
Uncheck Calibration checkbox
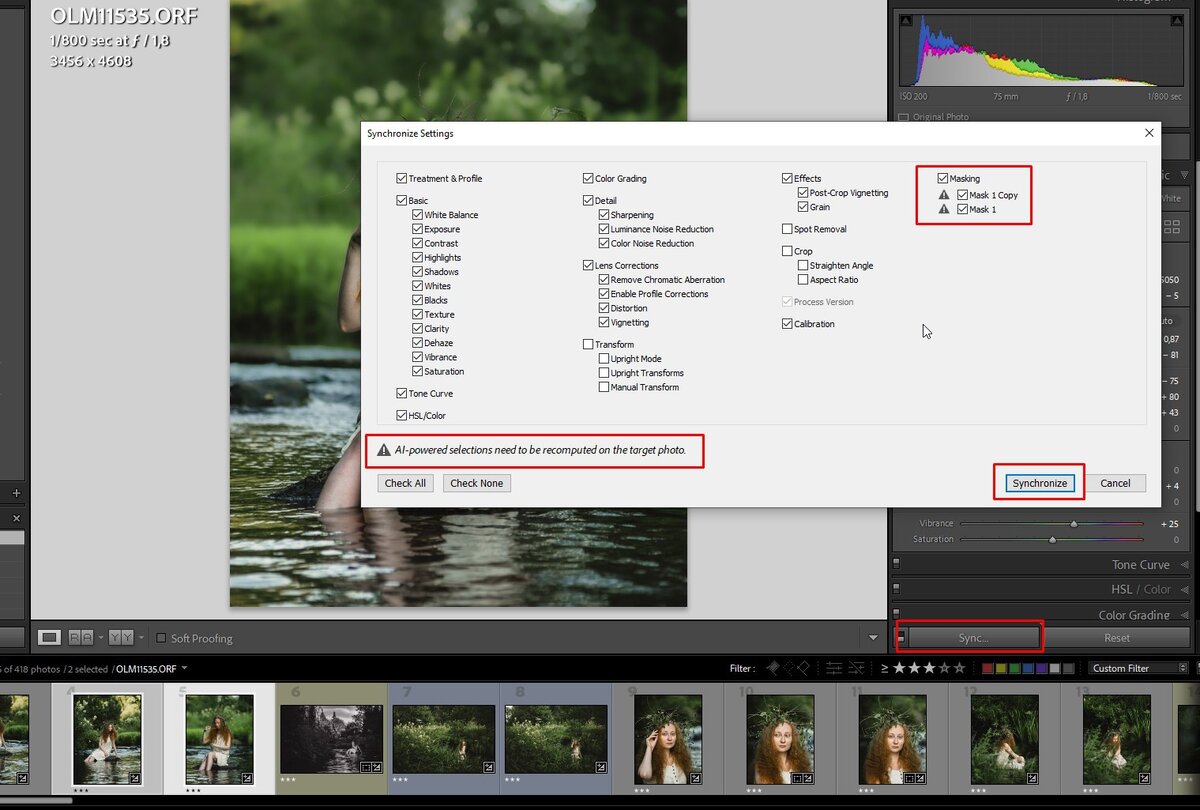click(x=787, y=324)
